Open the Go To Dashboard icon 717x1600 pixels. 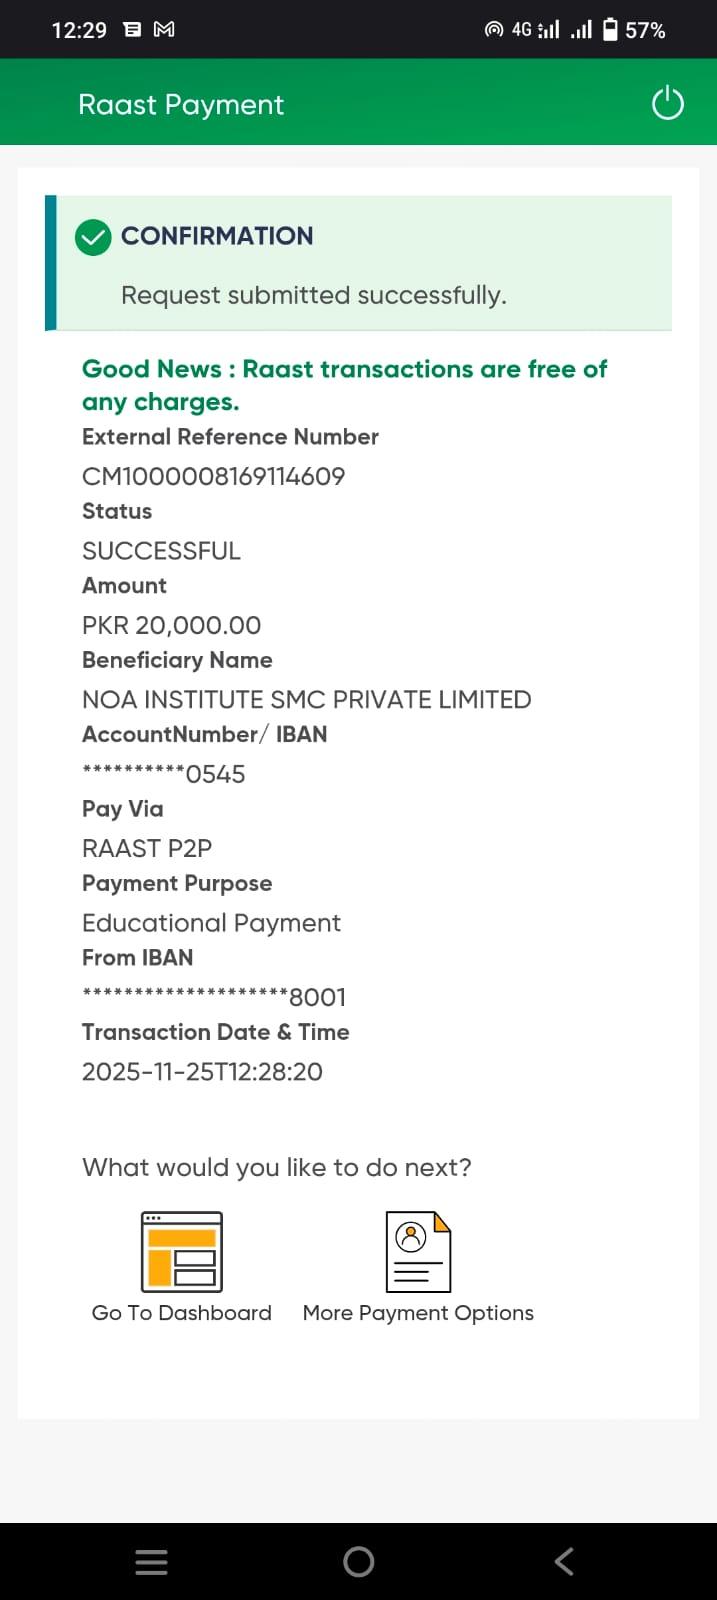click(x=182, y=1251)
